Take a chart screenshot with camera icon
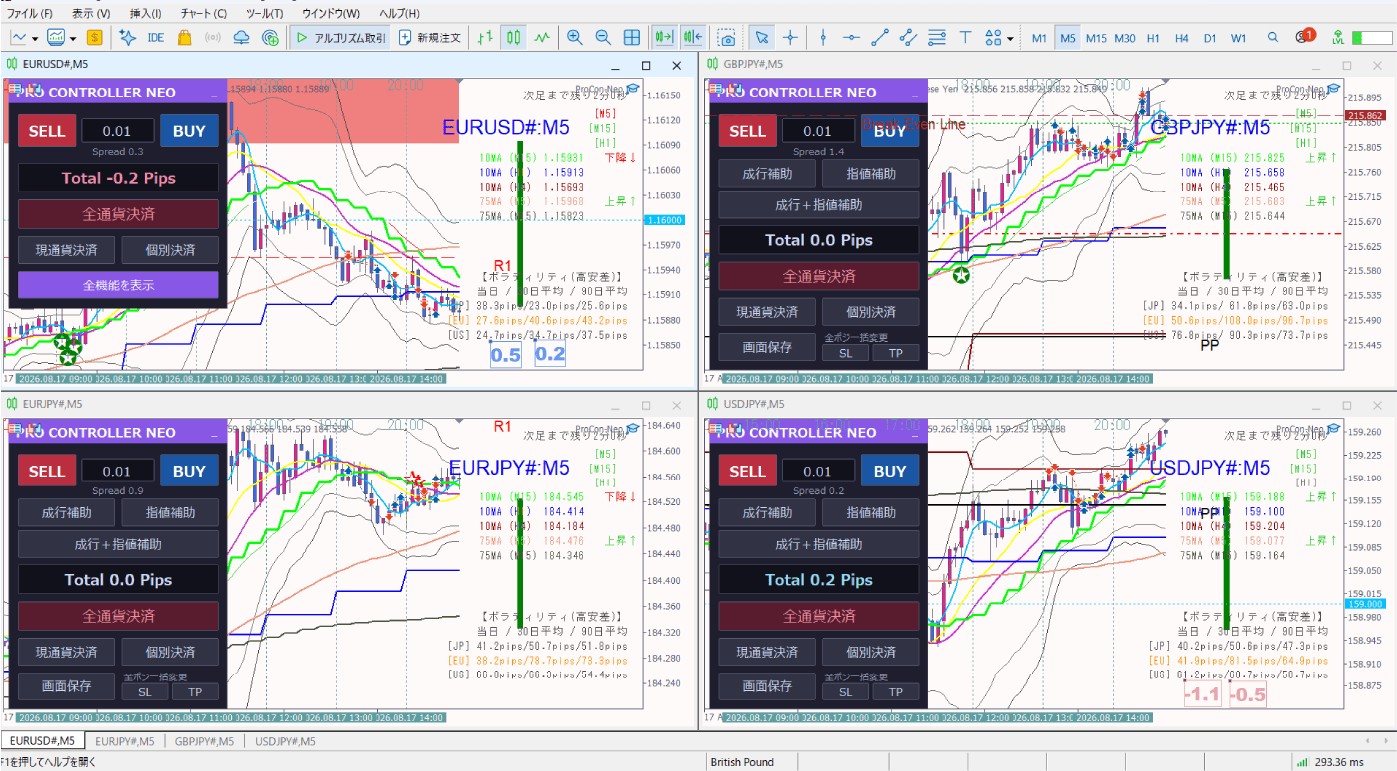 point(727,37)
